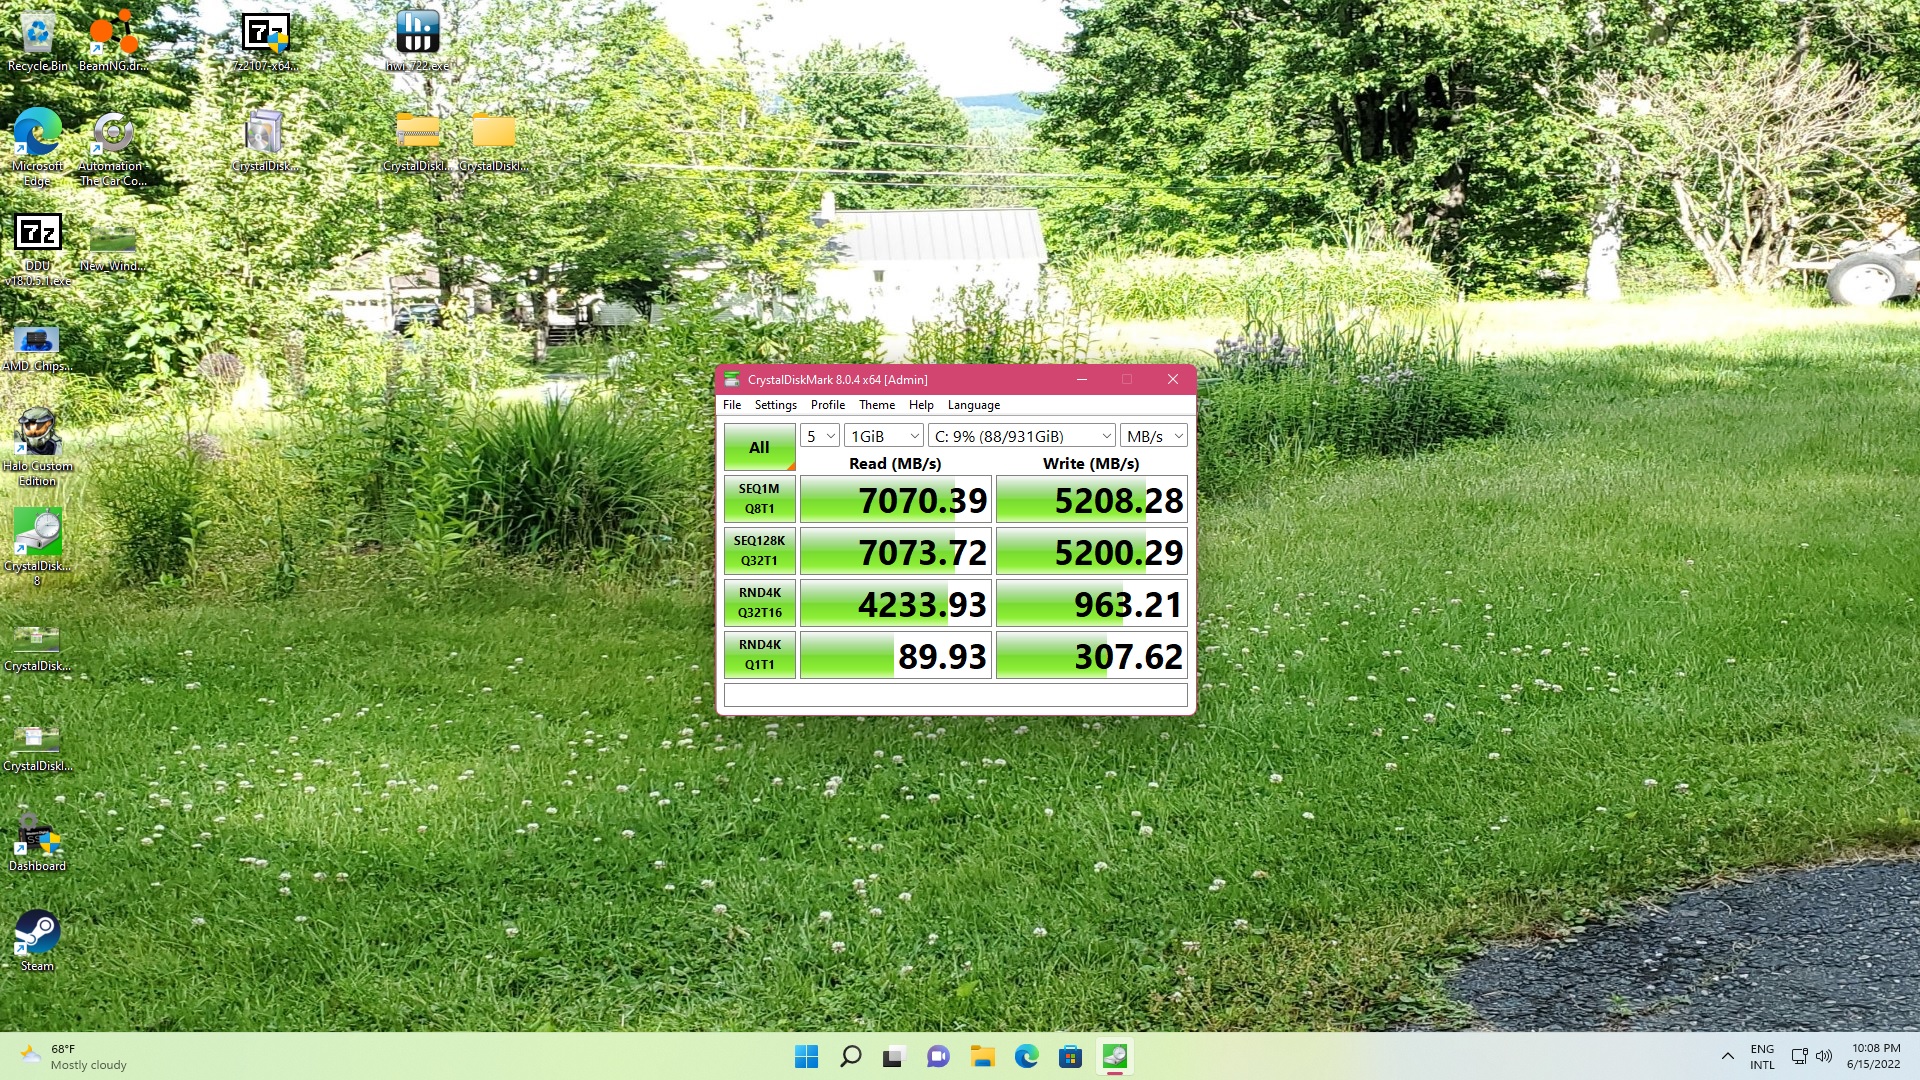Open the drive dropdown showing C: 9%
Viewport: 1920px width, 1080px height.
pos(1021,436)
